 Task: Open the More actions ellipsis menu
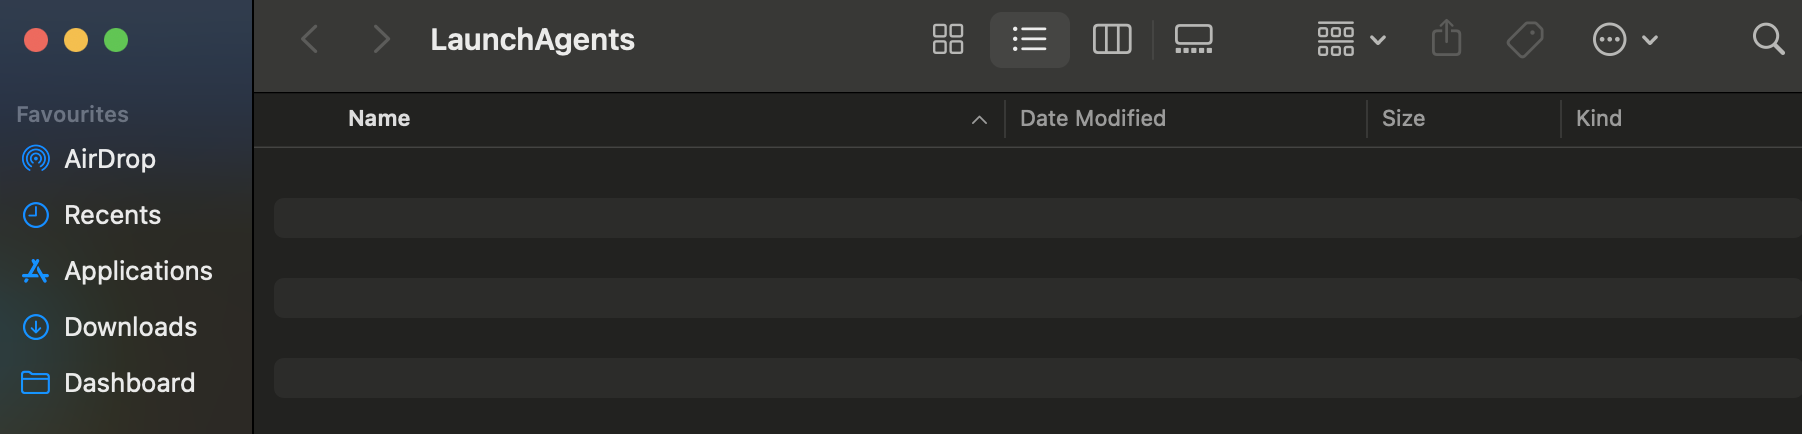(1624, 40)
